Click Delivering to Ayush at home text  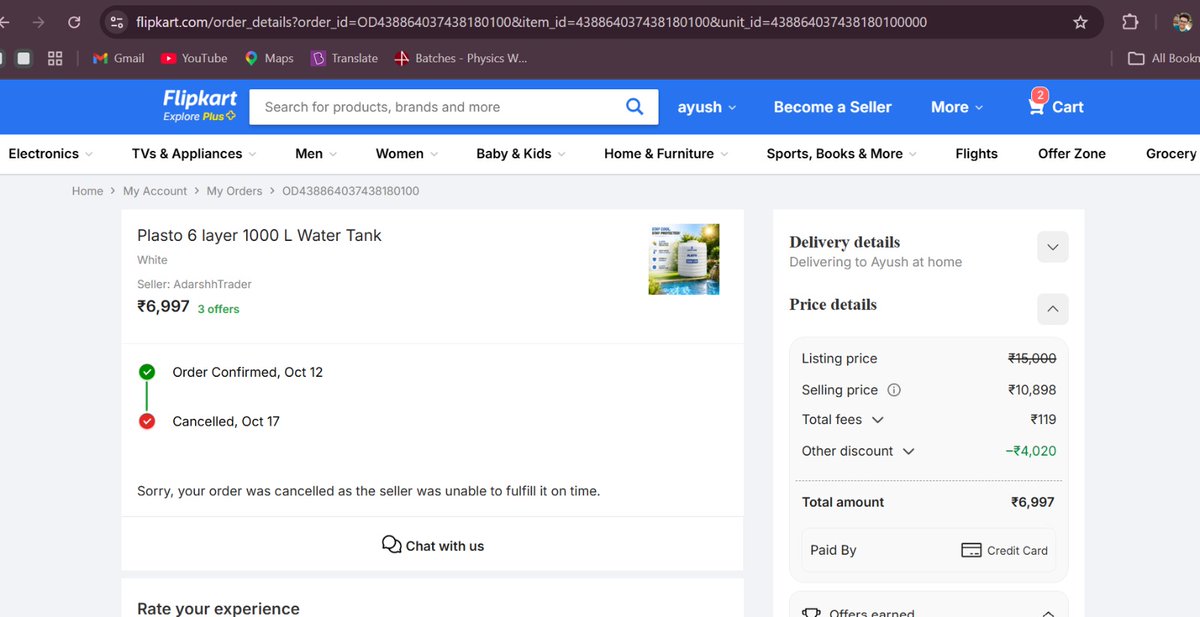(x=875, y=262)
